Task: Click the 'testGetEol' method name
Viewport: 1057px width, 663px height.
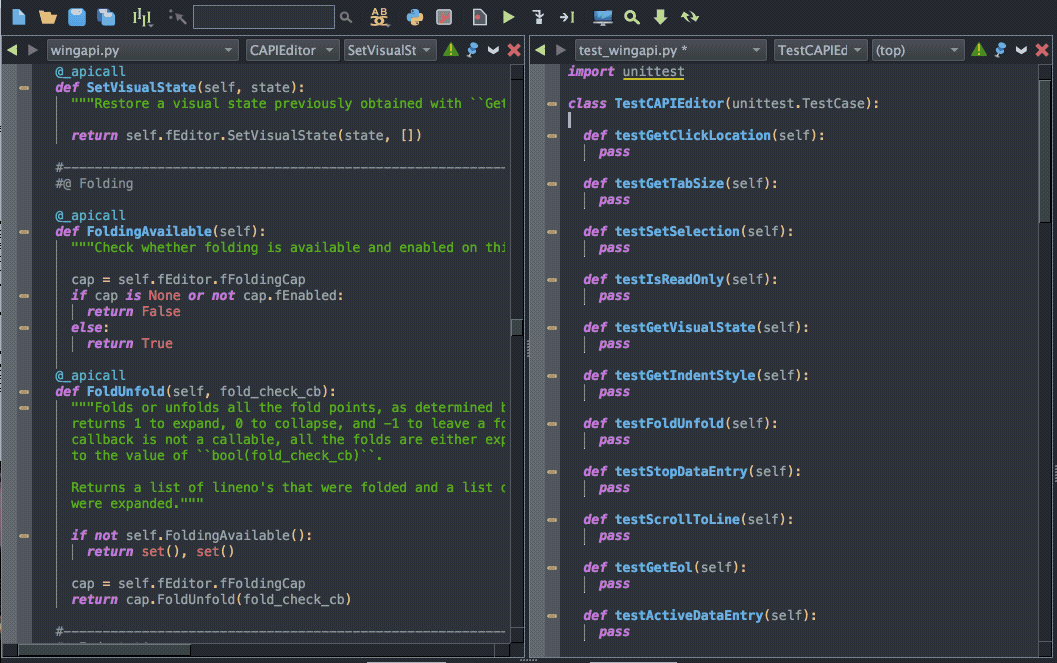Action: click(x=653, y=567)
